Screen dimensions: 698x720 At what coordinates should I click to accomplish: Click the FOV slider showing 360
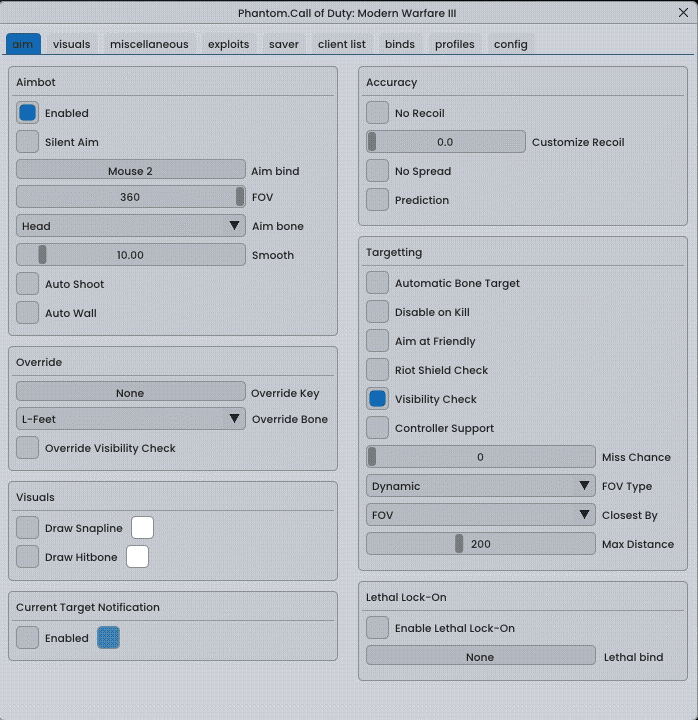click(131, 197)
